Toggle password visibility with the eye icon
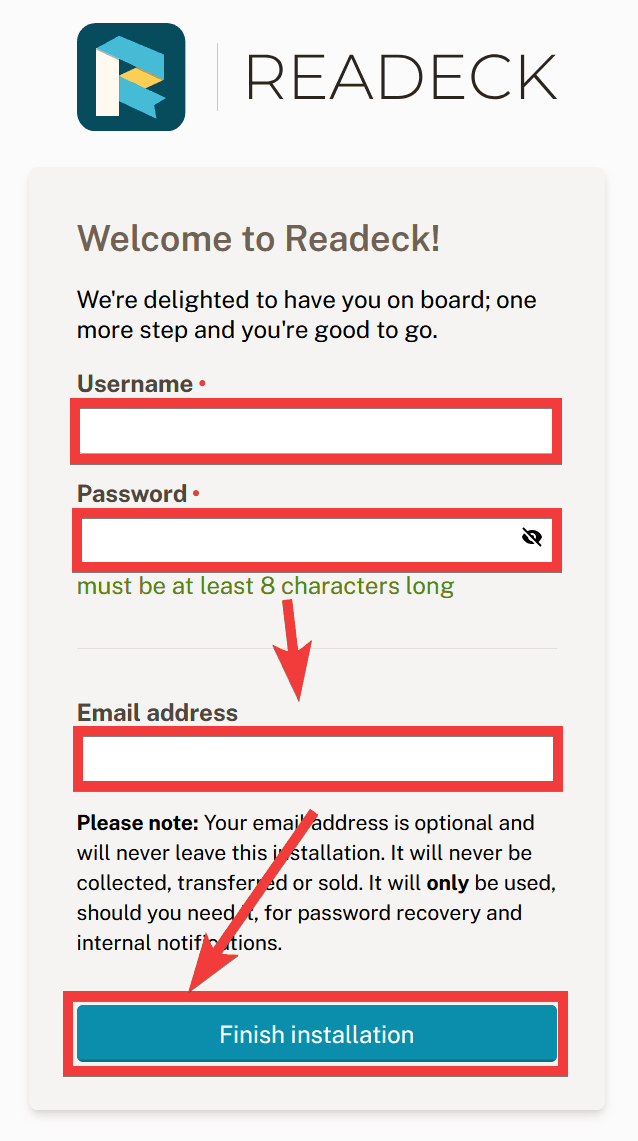638x1141 pixels. 532,538
